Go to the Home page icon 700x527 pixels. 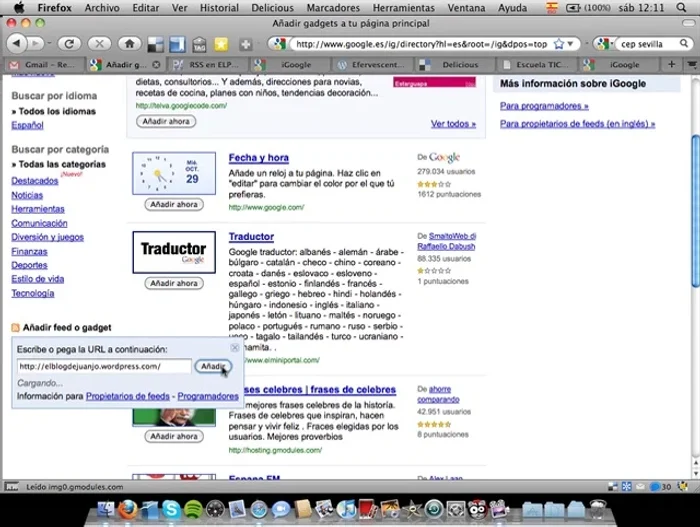tap(128, 44)
